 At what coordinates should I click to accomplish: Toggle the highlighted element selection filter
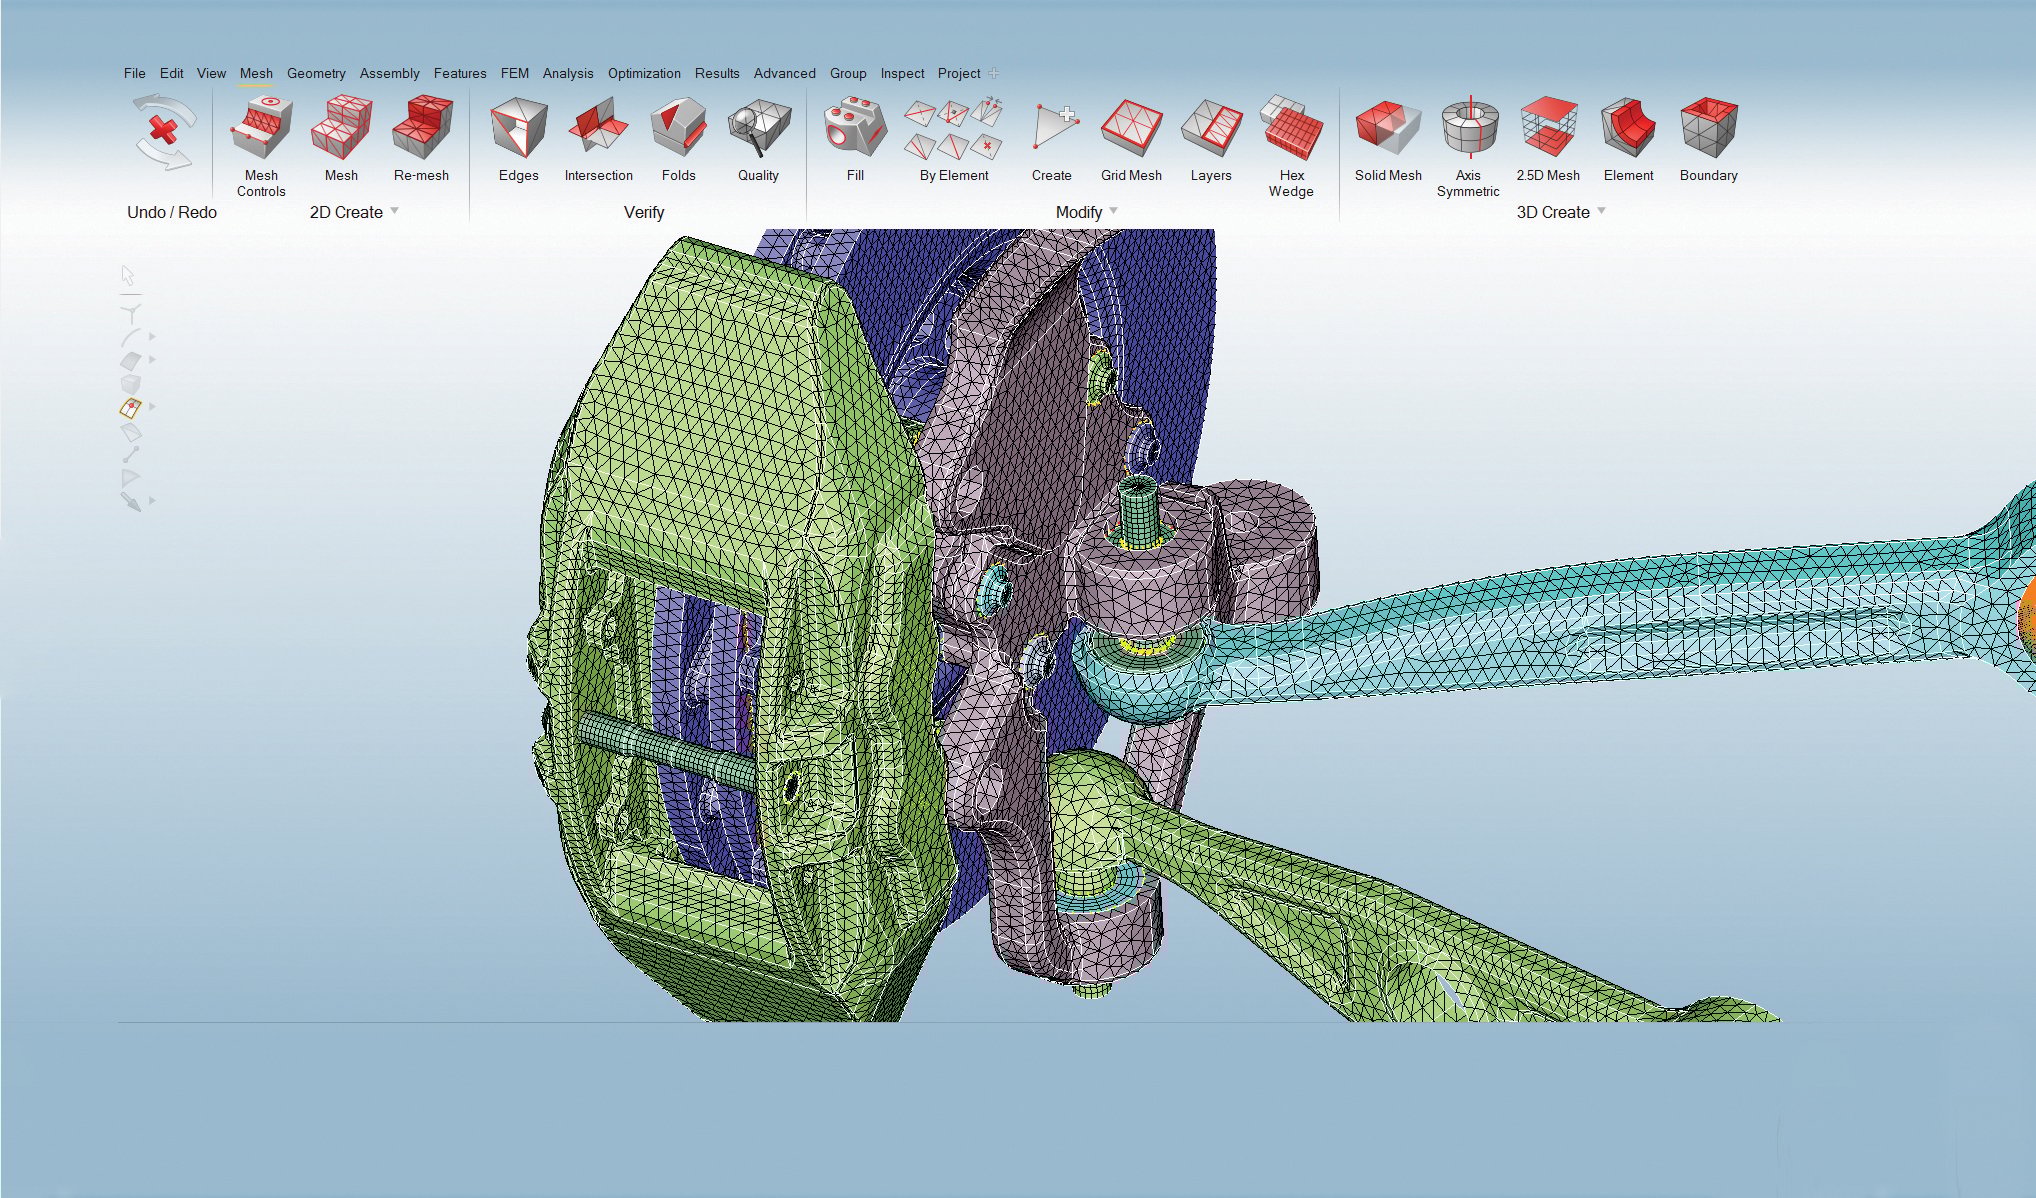click(130, 407)
